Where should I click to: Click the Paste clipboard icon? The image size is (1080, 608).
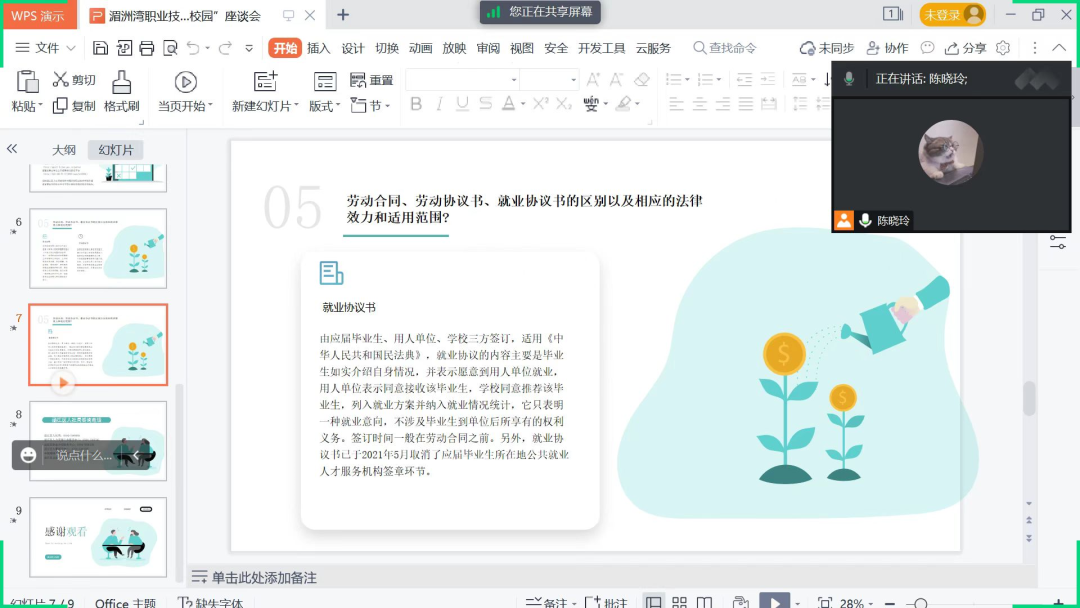click(x=27, y=82)
